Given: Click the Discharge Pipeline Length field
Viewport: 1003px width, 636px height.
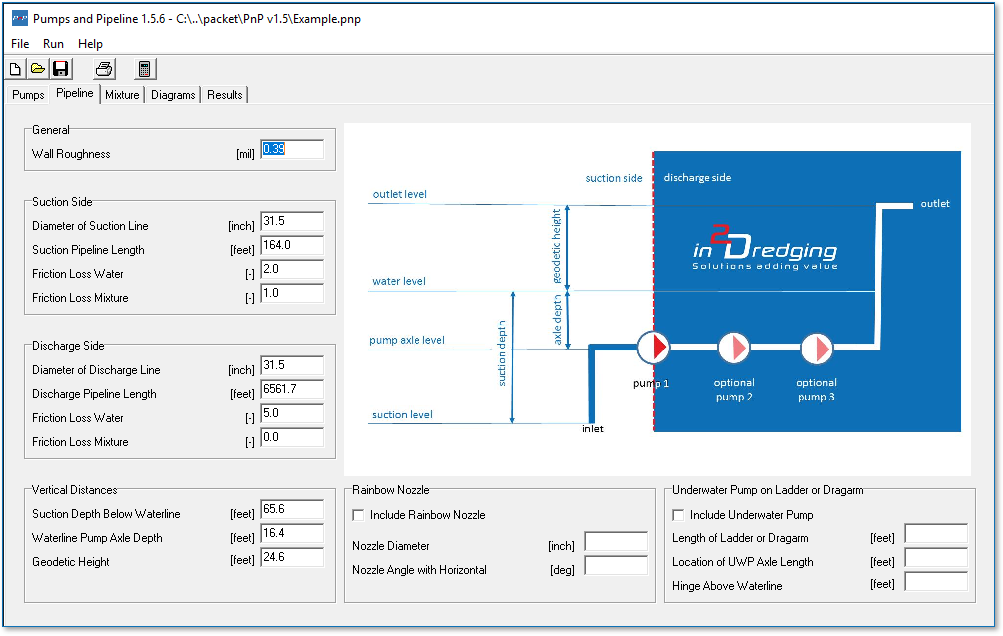Looking at the screenshot, I should [x=292, y=390].
